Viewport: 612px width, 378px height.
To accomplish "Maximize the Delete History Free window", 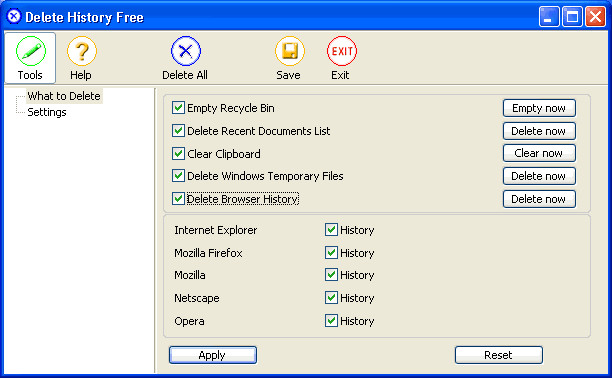I will coord(572,17).
